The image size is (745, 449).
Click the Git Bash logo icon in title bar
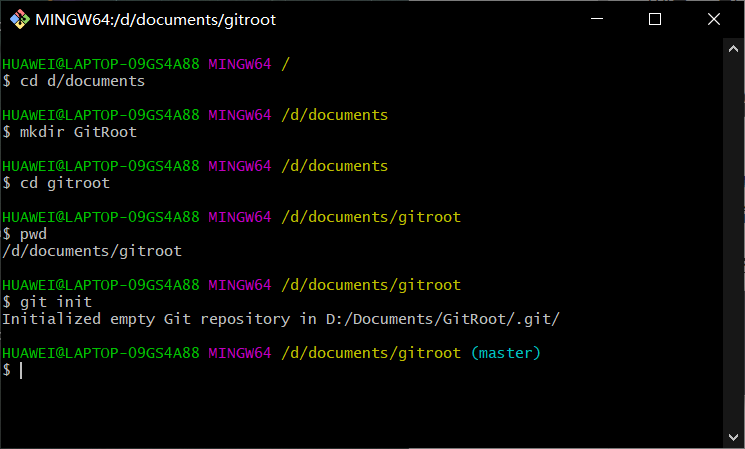pos(19,19)
